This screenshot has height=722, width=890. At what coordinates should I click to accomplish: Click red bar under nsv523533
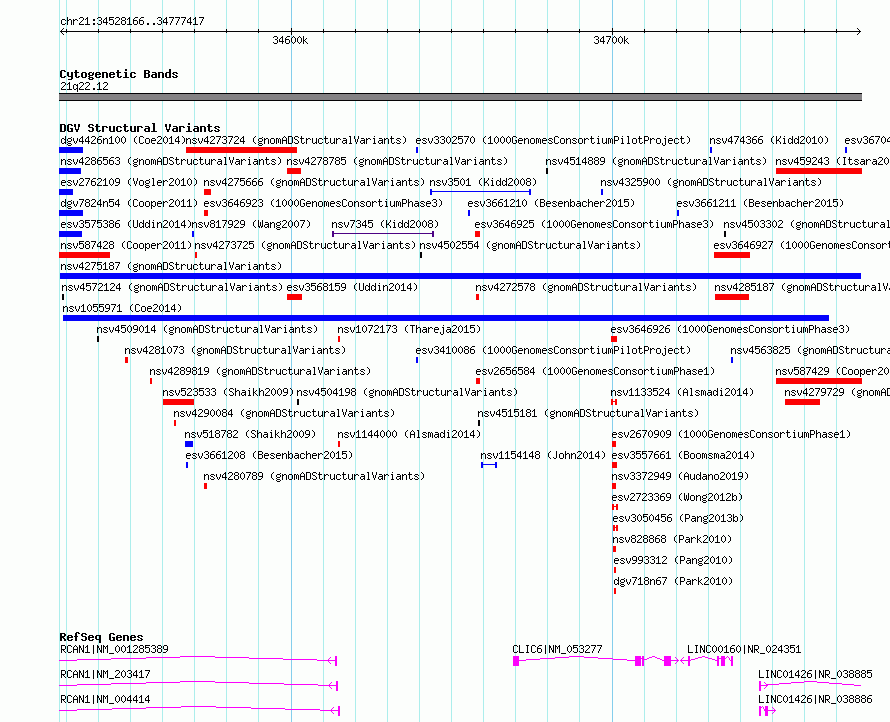point(178,402)
